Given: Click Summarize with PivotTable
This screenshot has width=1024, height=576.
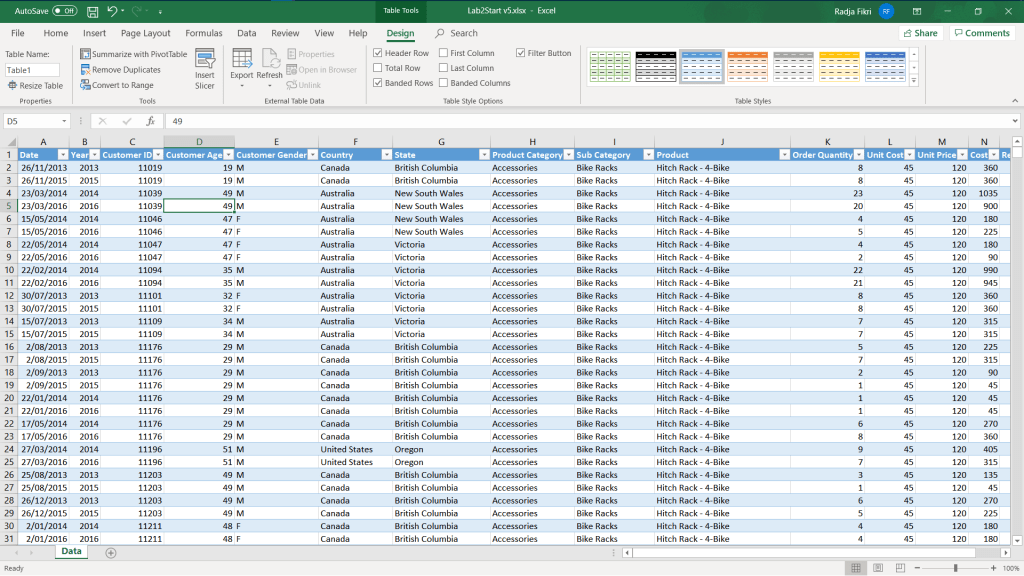Looking at the screenshot, I should [x=133, y=54].
